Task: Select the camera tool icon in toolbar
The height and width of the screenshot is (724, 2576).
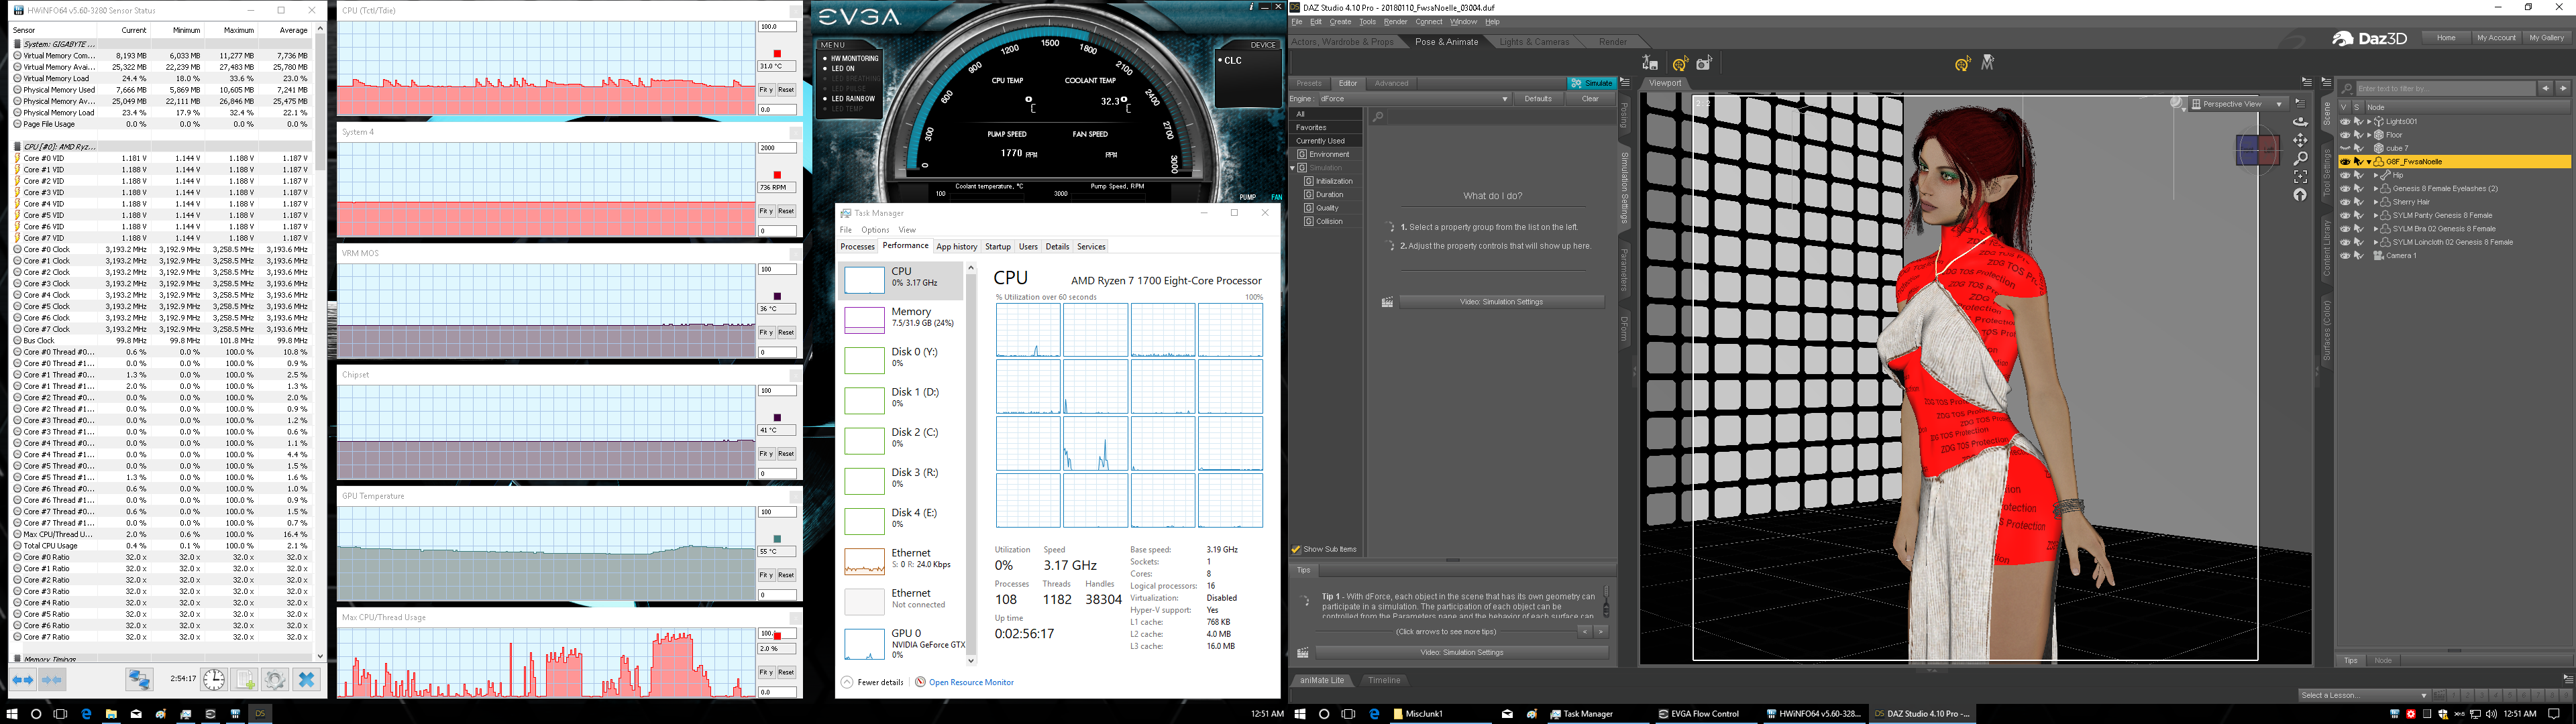Action: click(x=1704, y=63)
